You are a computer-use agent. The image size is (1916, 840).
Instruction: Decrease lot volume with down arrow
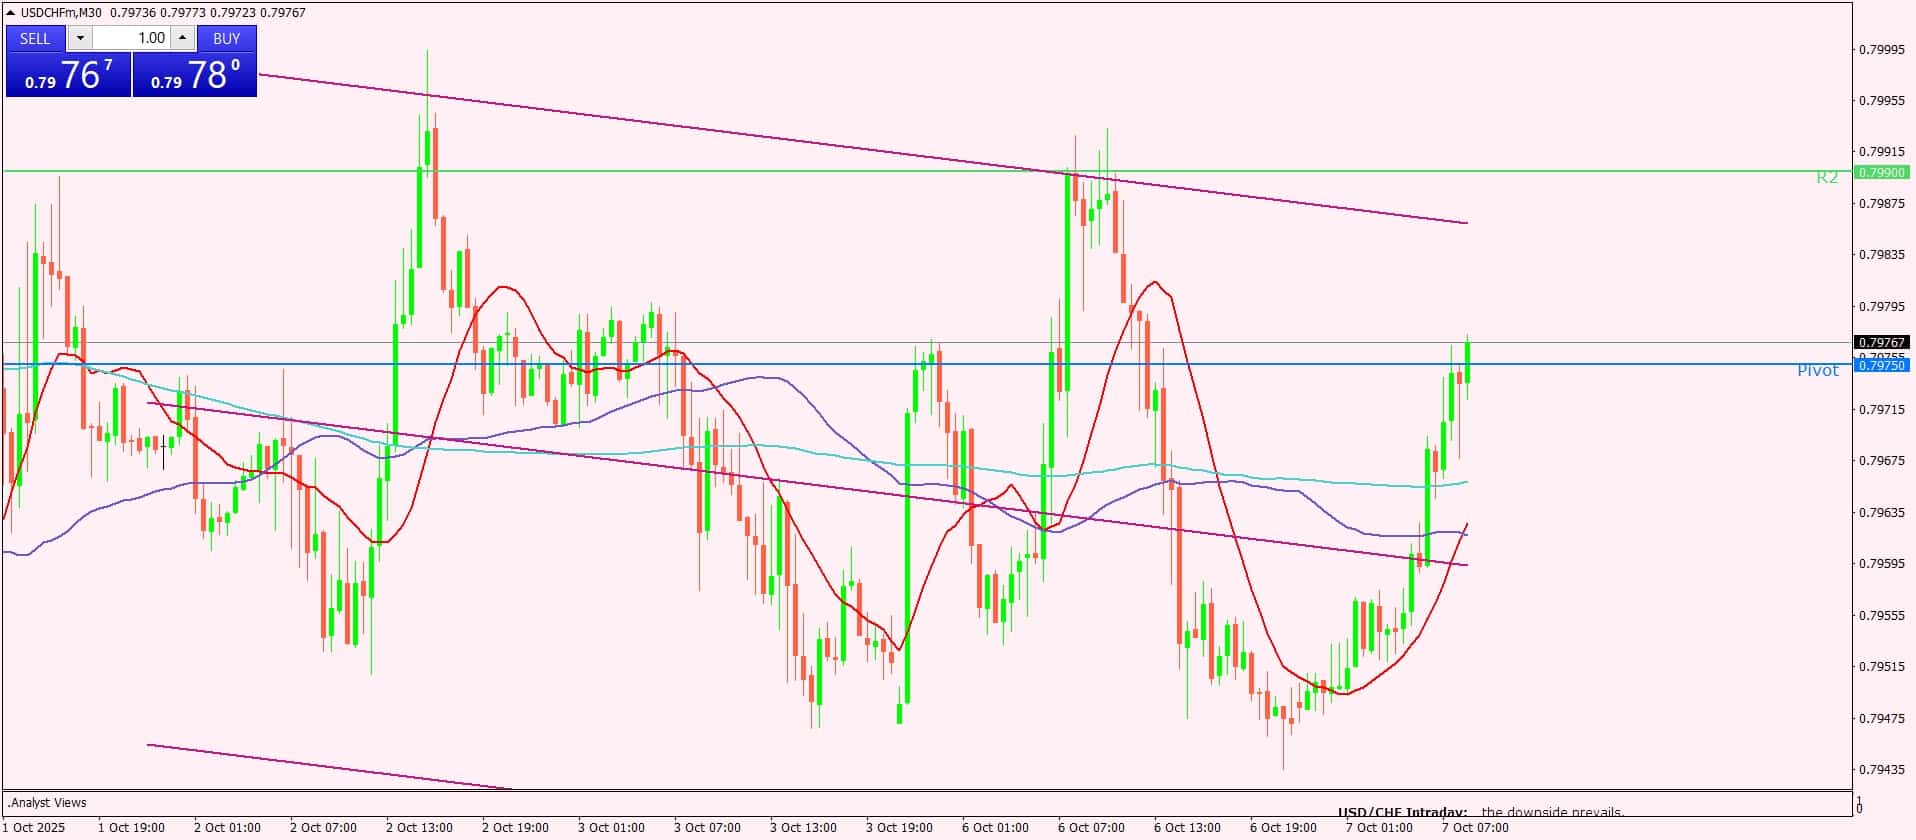tap(80, 38)
